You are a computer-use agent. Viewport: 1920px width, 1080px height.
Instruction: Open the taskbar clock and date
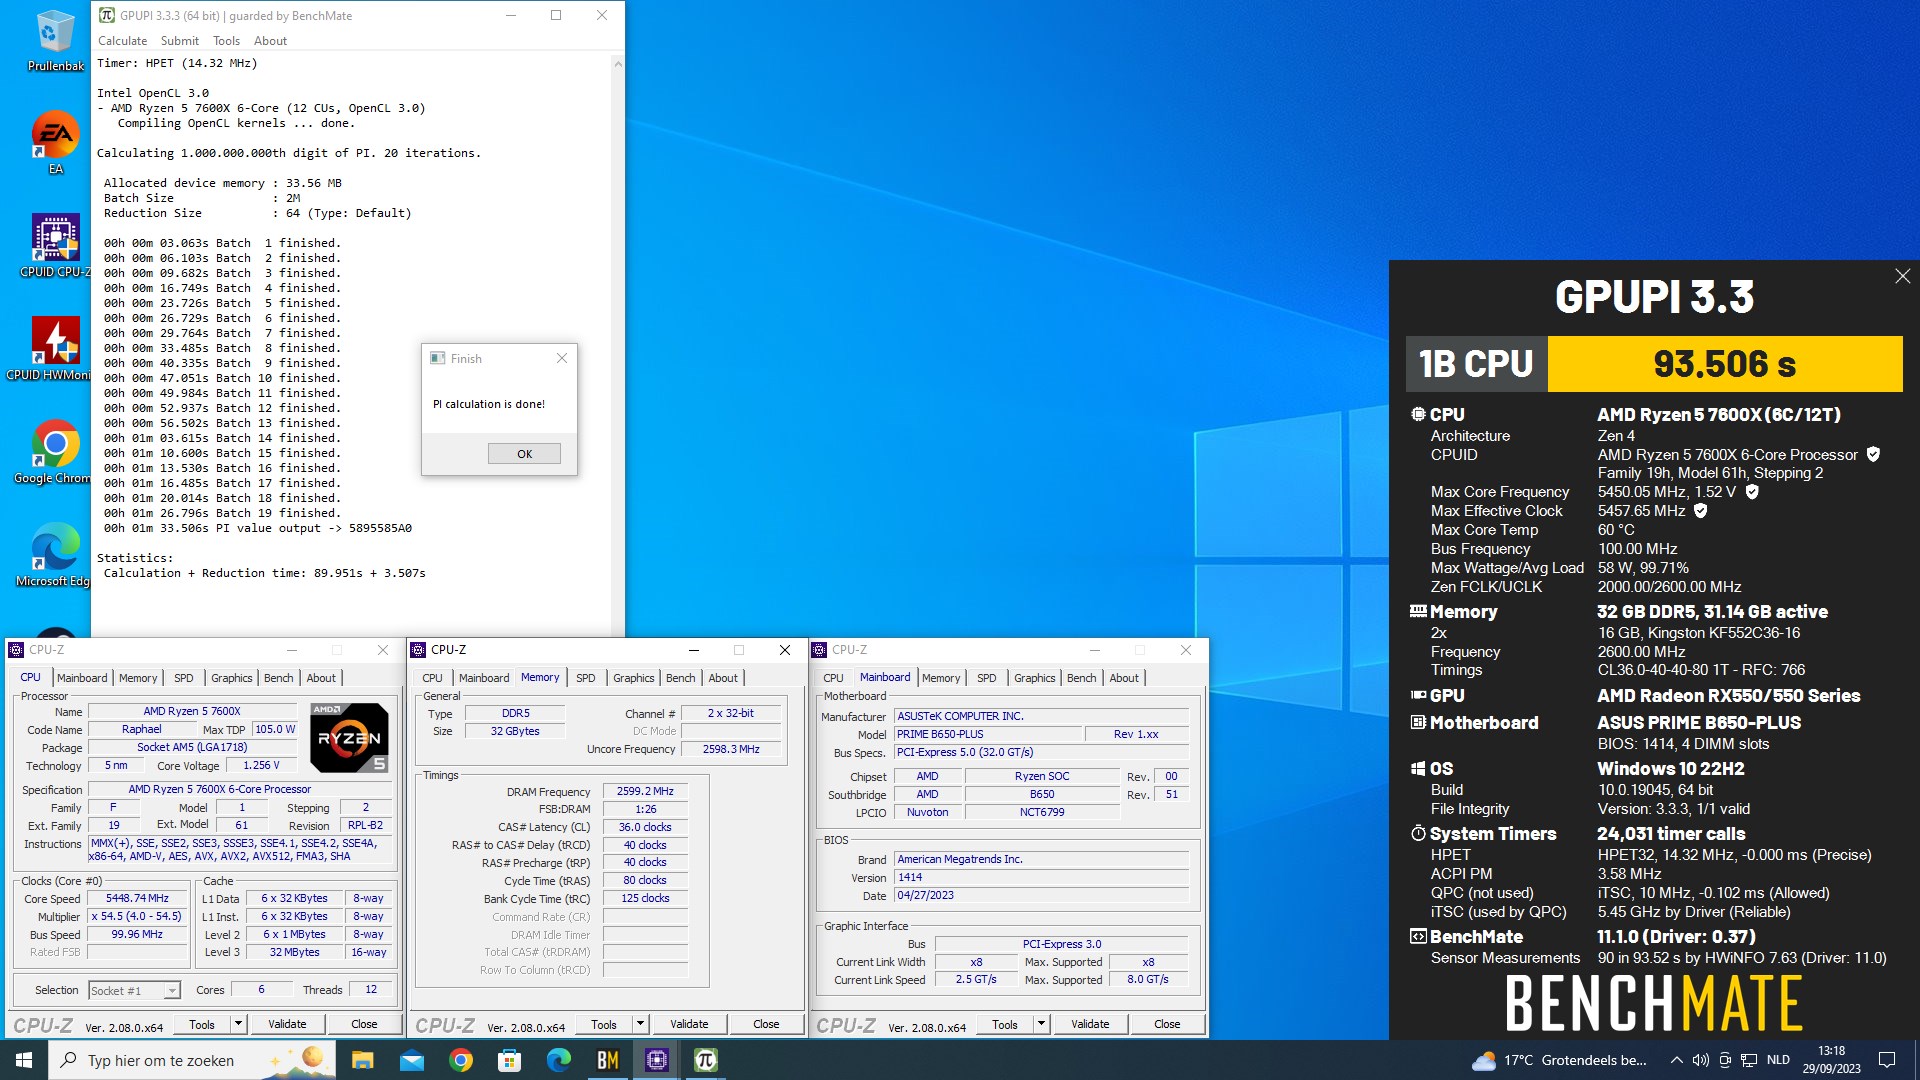(x=1831, y=1060)
